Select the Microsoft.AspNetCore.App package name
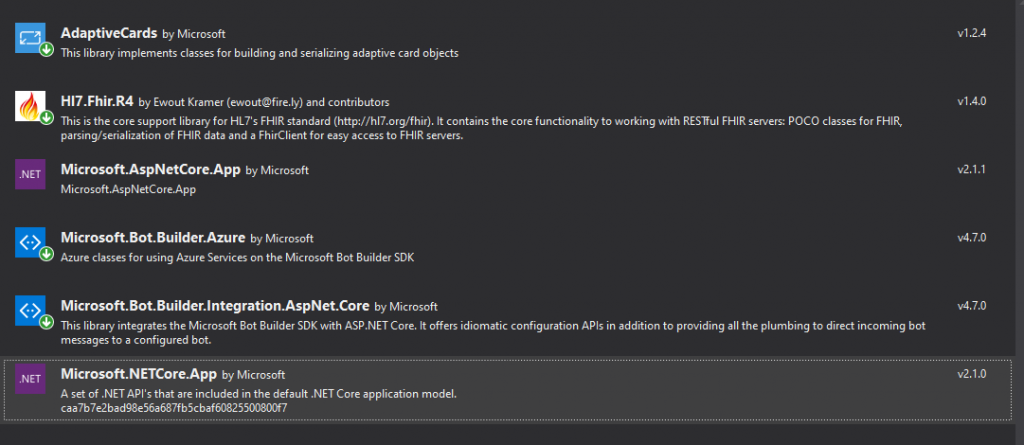The height and width of the screenshot is (445, 1024). 151,169
